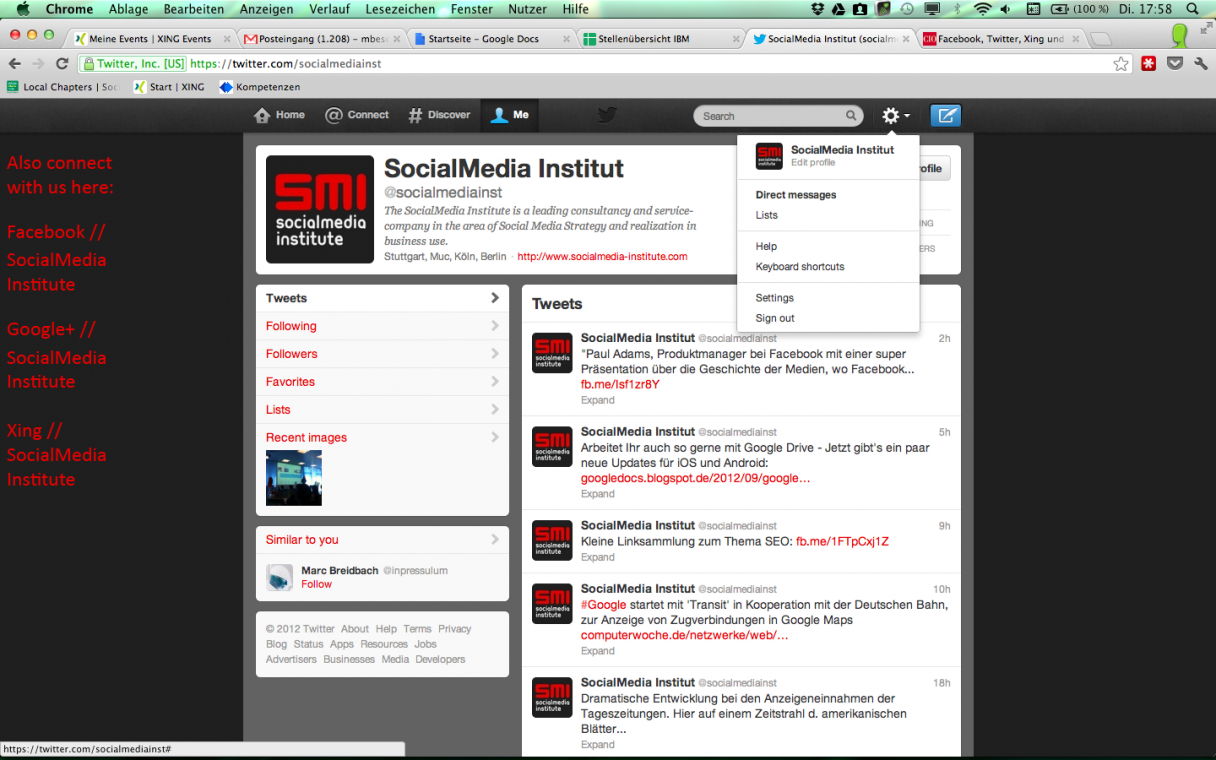1216x760 pixels.
Task: Select the Me tab in navbar
Action: (x=510, y=115)
